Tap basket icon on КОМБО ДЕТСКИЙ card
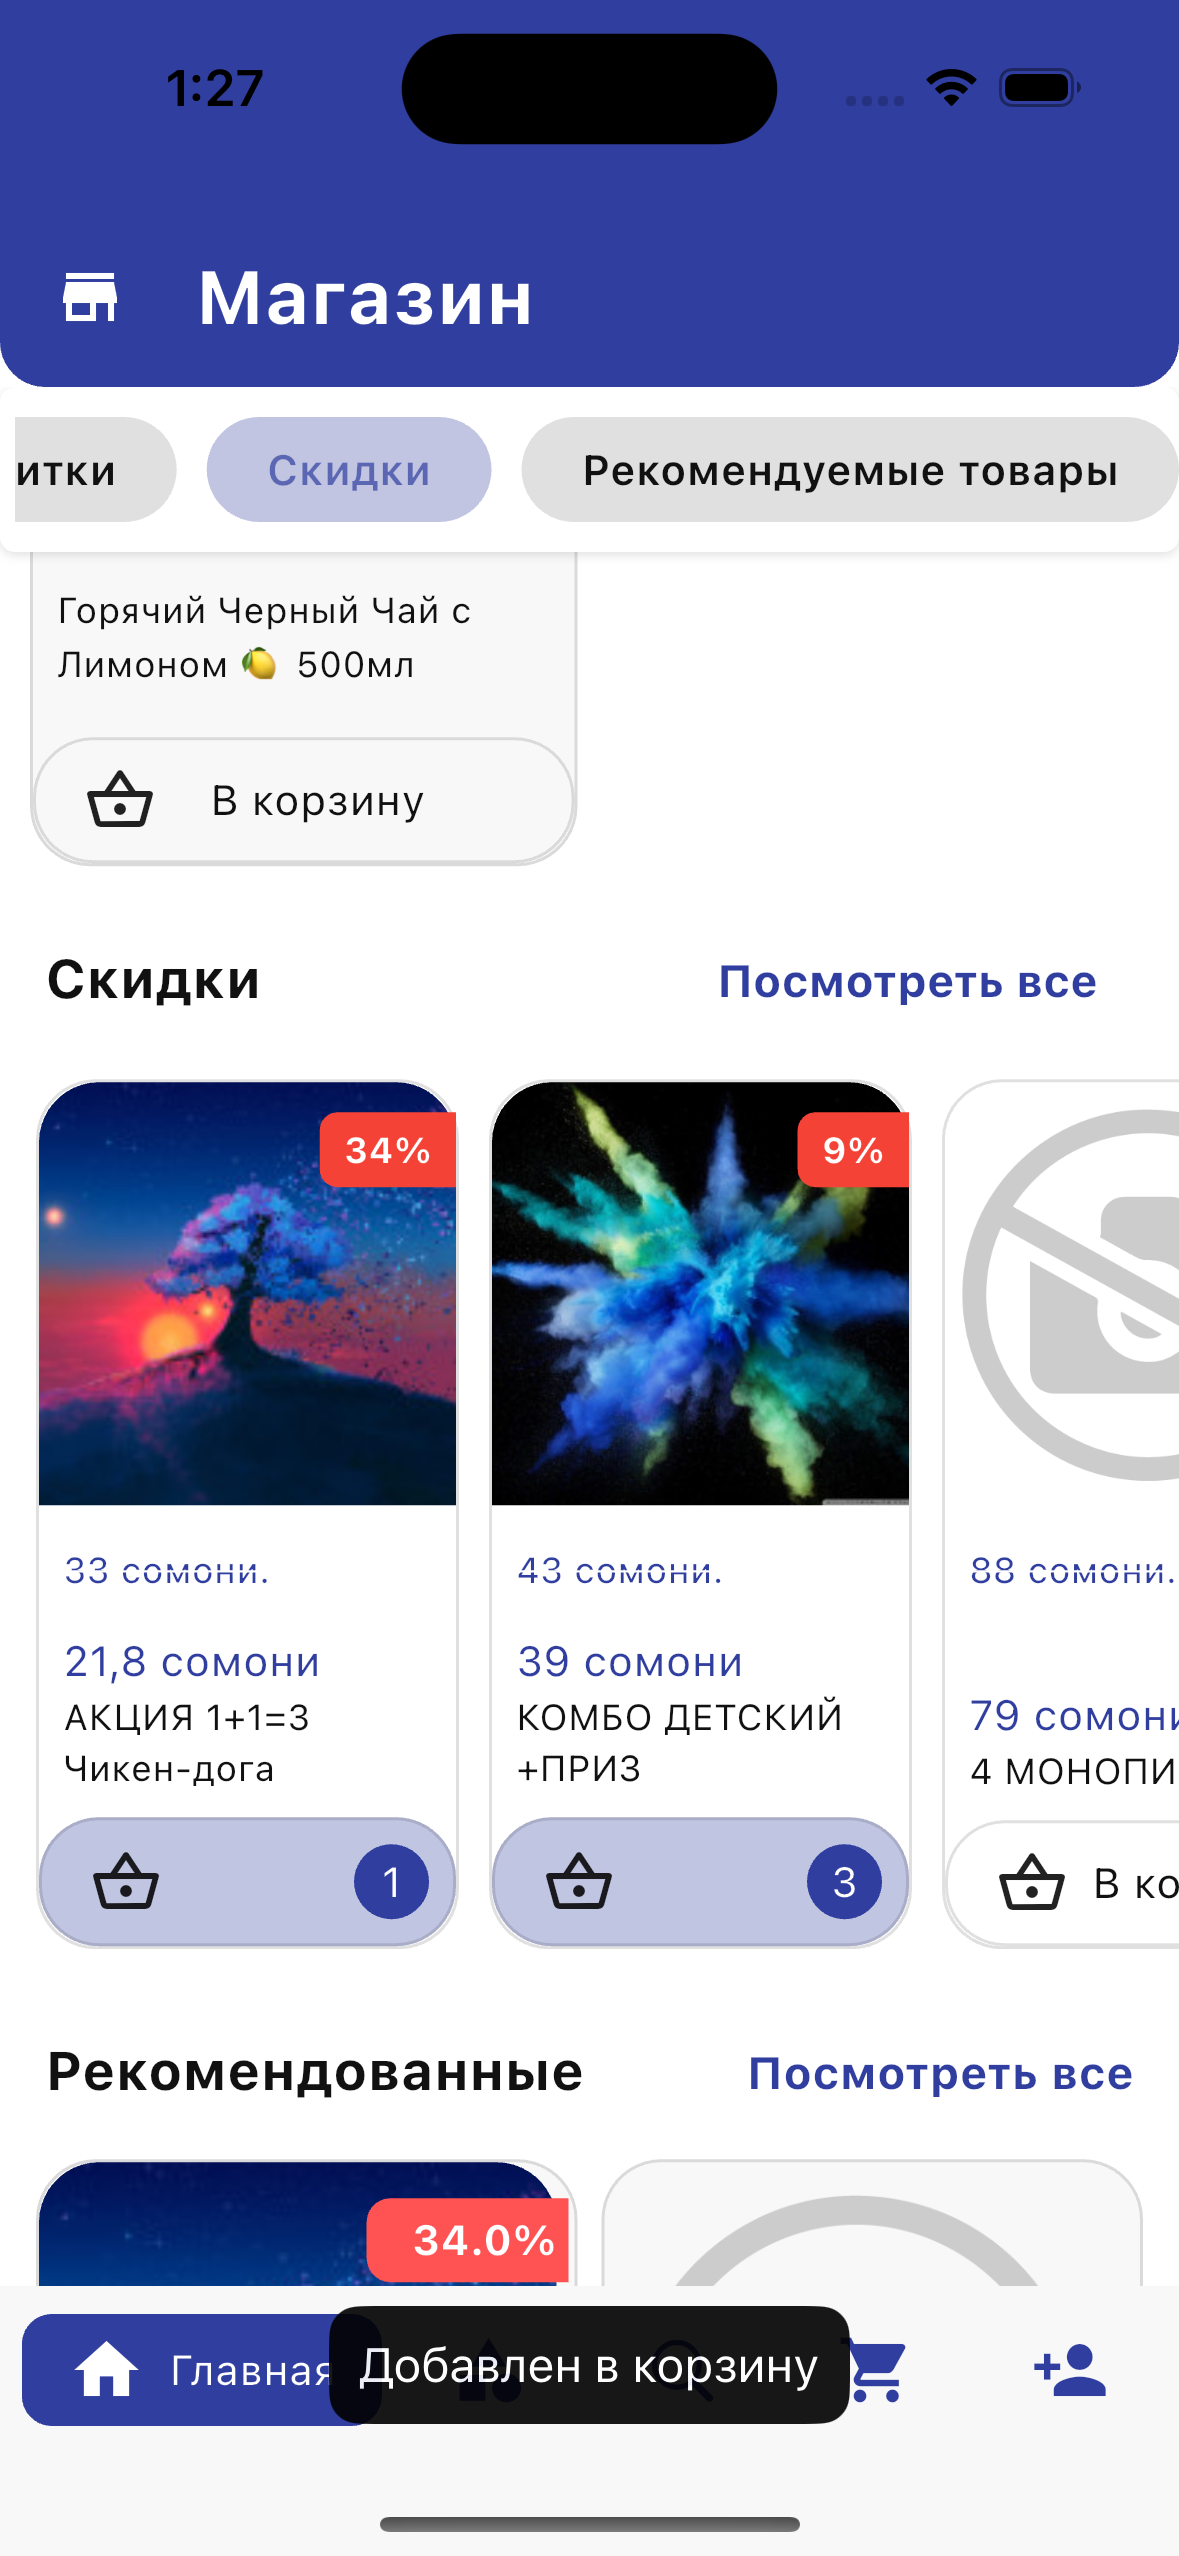This screenshot has height=2556, width=1179. click(x=578, y=1882)
